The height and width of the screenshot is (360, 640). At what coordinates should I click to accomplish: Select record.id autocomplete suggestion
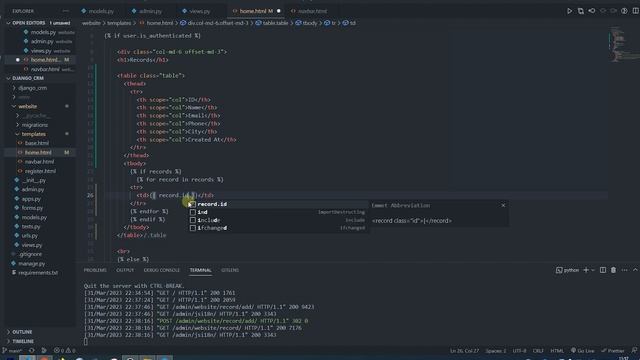[279, 204]
